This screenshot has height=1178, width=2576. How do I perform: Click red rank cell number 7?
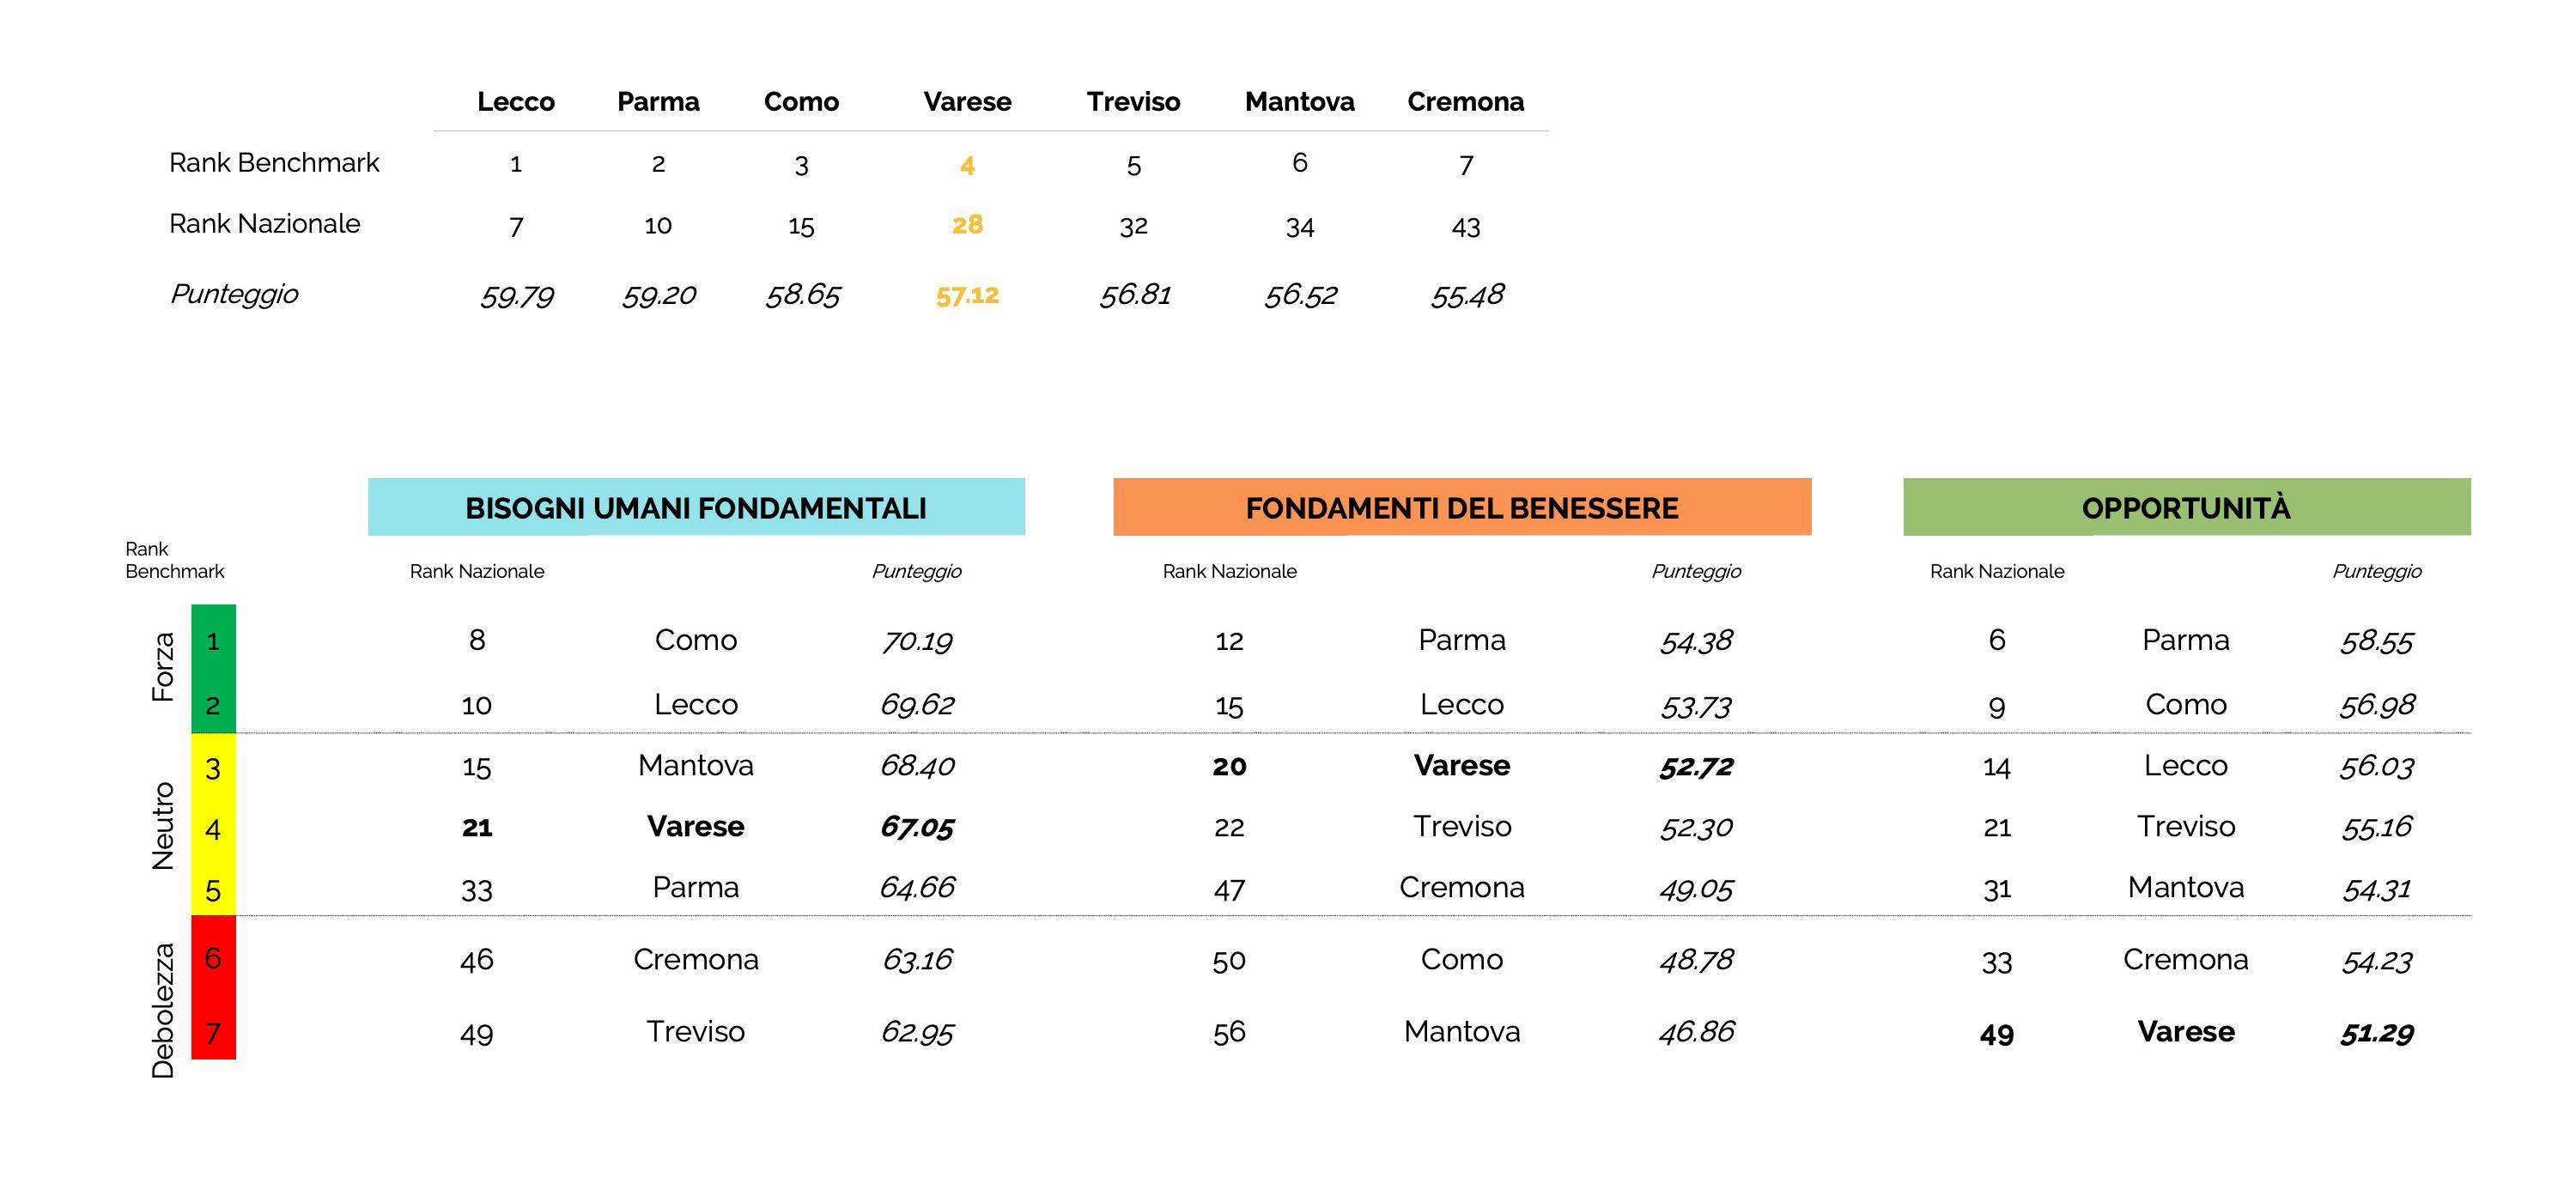coord(213,1030)
